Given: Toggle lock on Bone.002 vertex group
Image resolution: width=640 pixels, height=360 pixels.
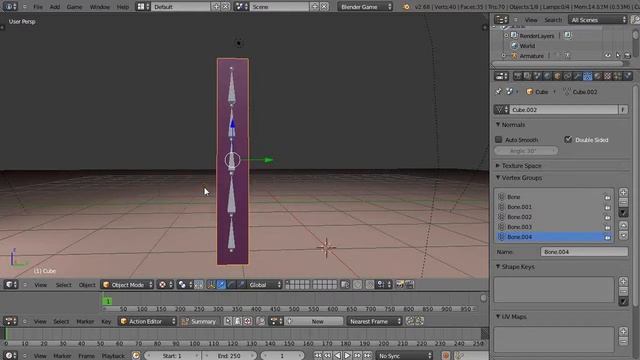Looking at the screenshot, I should pos(607,217).
